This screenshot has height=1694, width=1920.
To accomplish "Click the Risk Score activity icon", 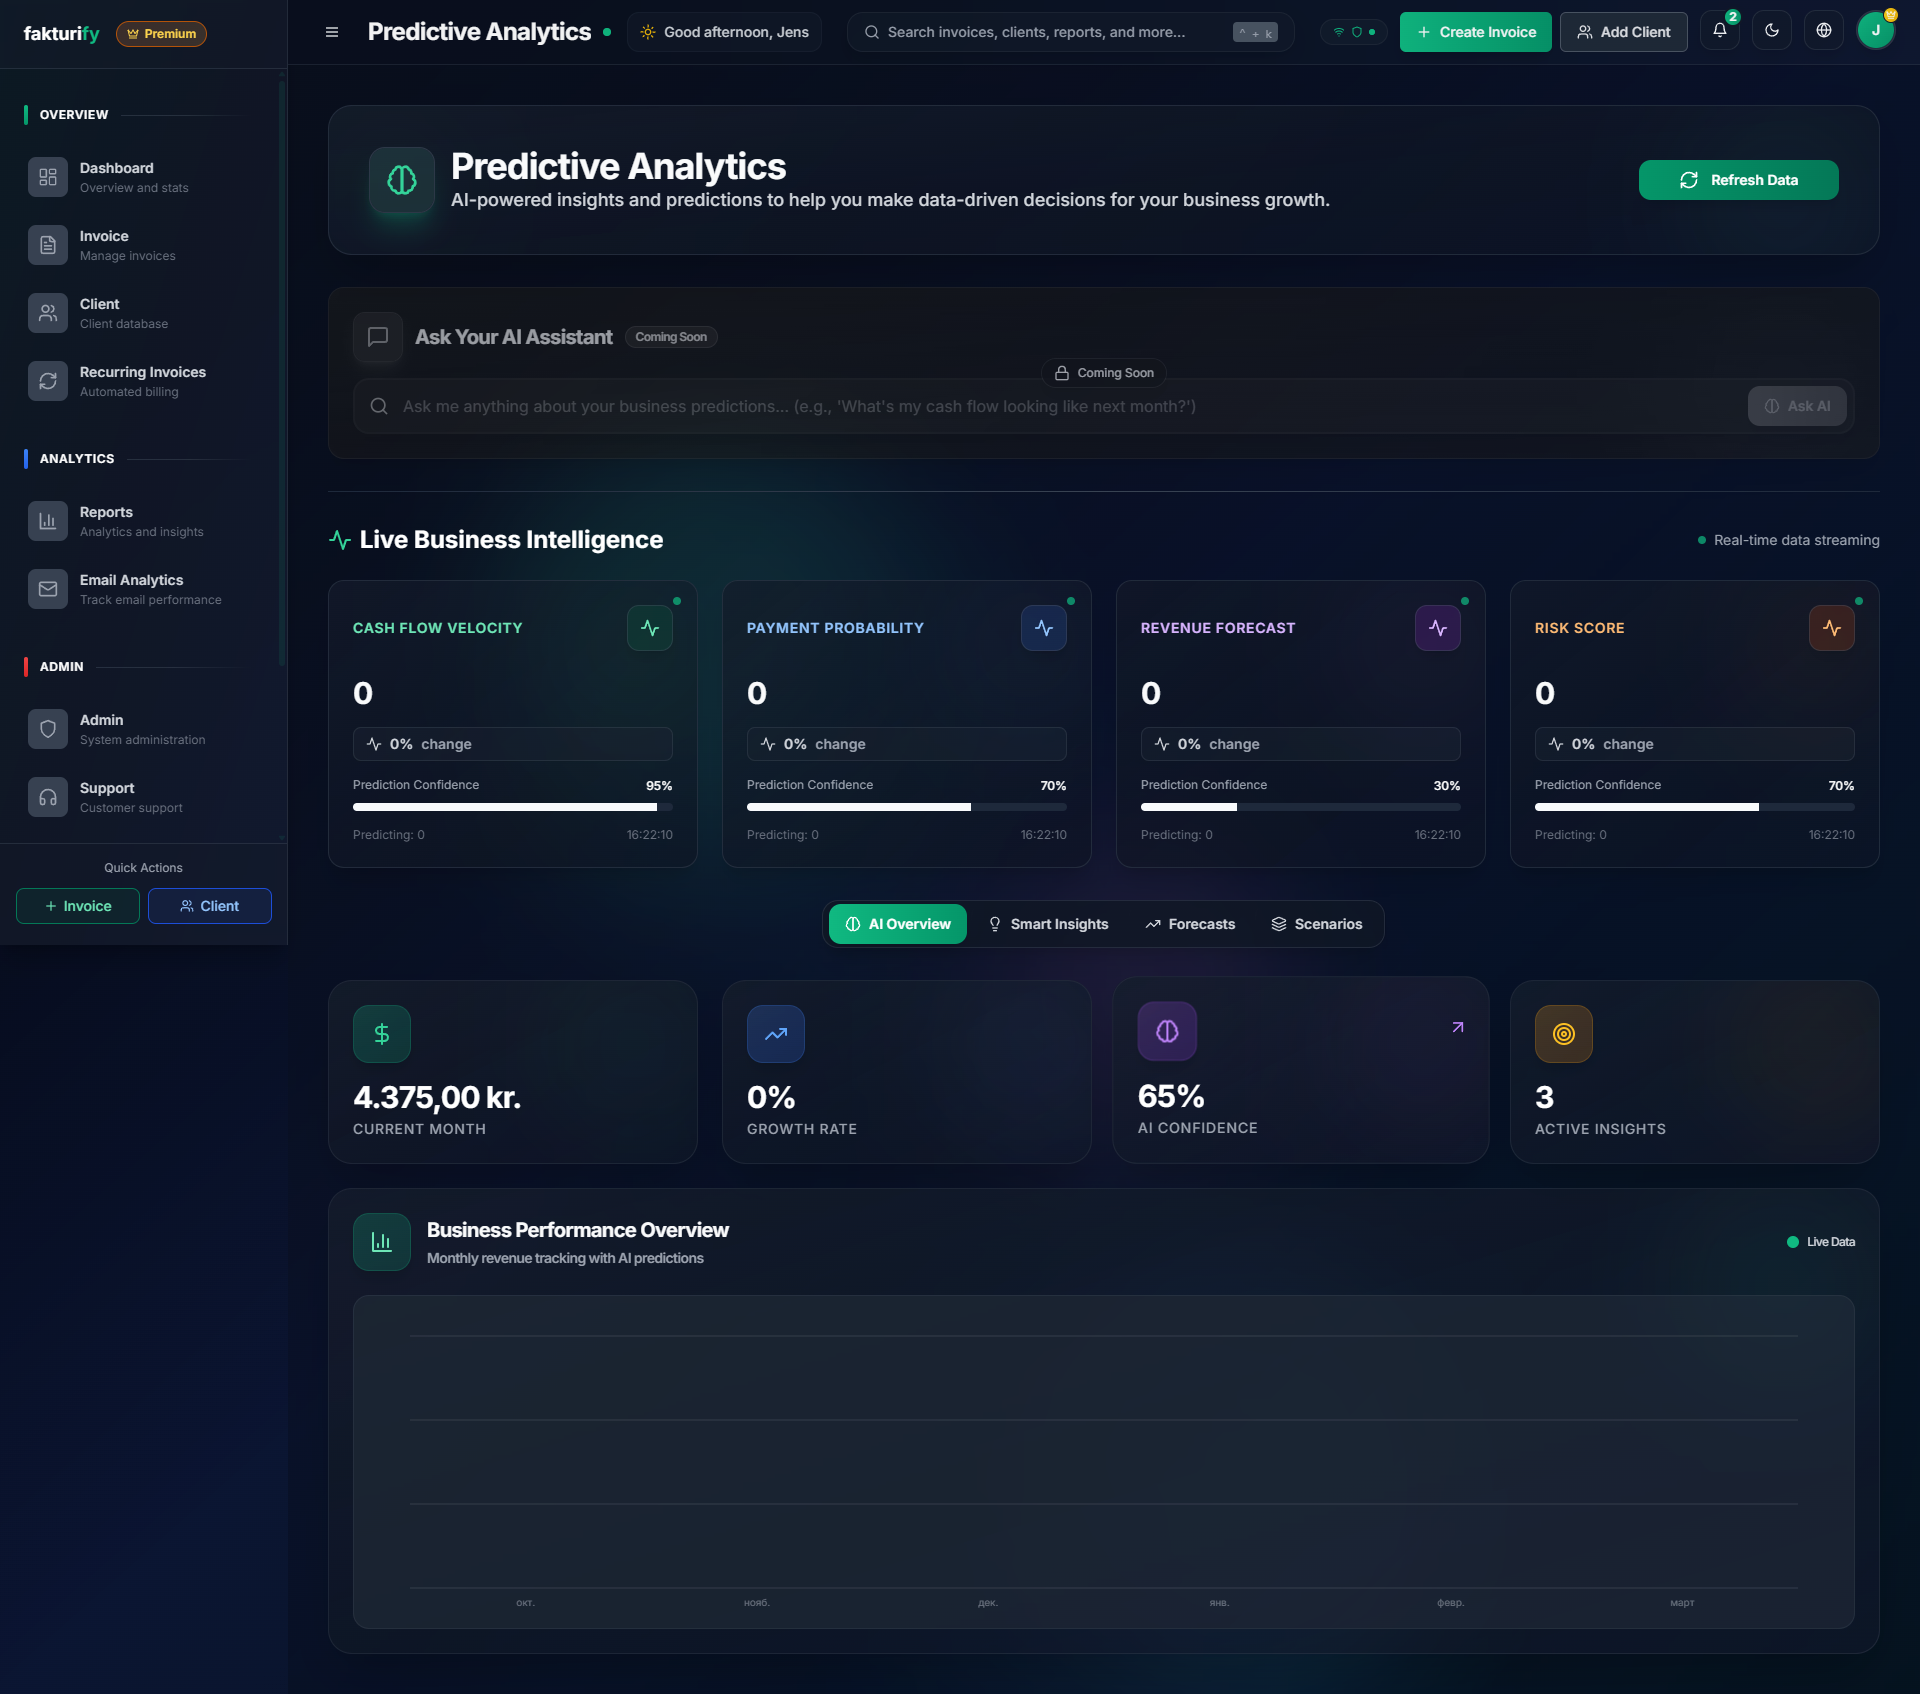I will coord(1831,628).
